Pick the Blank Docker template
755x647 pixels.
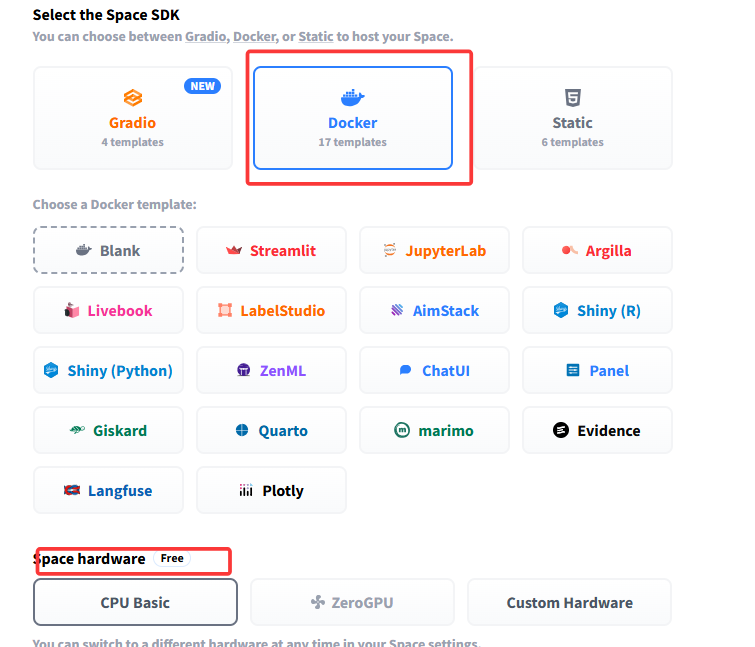108,250
